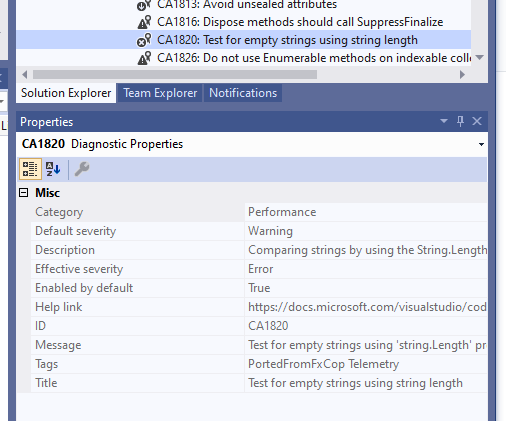The height and width of the screenshot is (421, 506).
Task: Select CA1816 Dispose methods rule row
Action: (243, 22)
